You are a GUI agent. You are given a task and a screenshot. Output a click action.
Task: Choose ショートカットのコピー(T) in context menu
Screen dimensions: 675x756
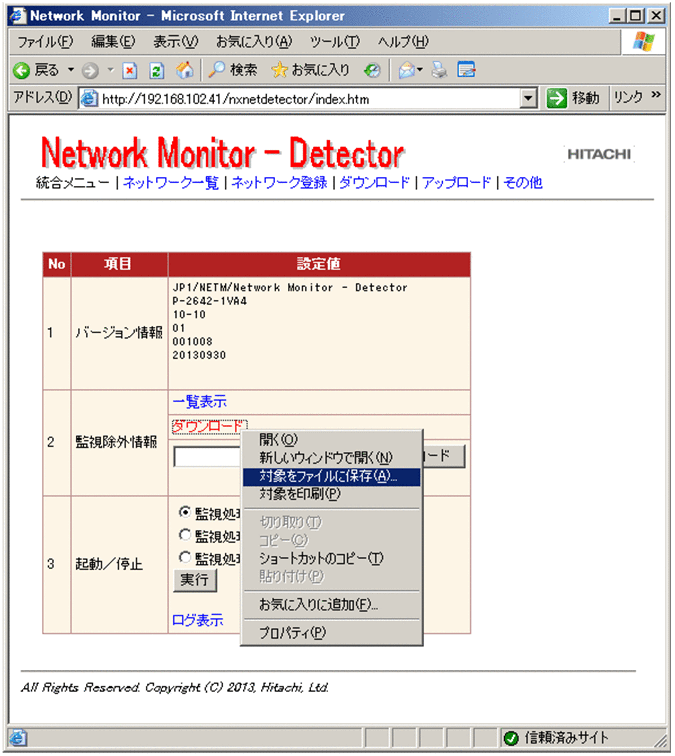point(331,558)
